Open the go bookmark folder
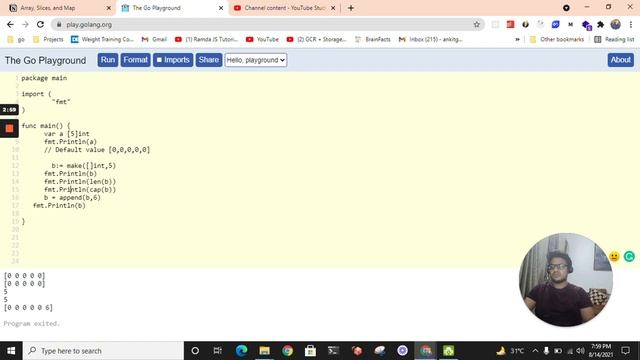Screen dimensions: 640x360 (16, 39)
